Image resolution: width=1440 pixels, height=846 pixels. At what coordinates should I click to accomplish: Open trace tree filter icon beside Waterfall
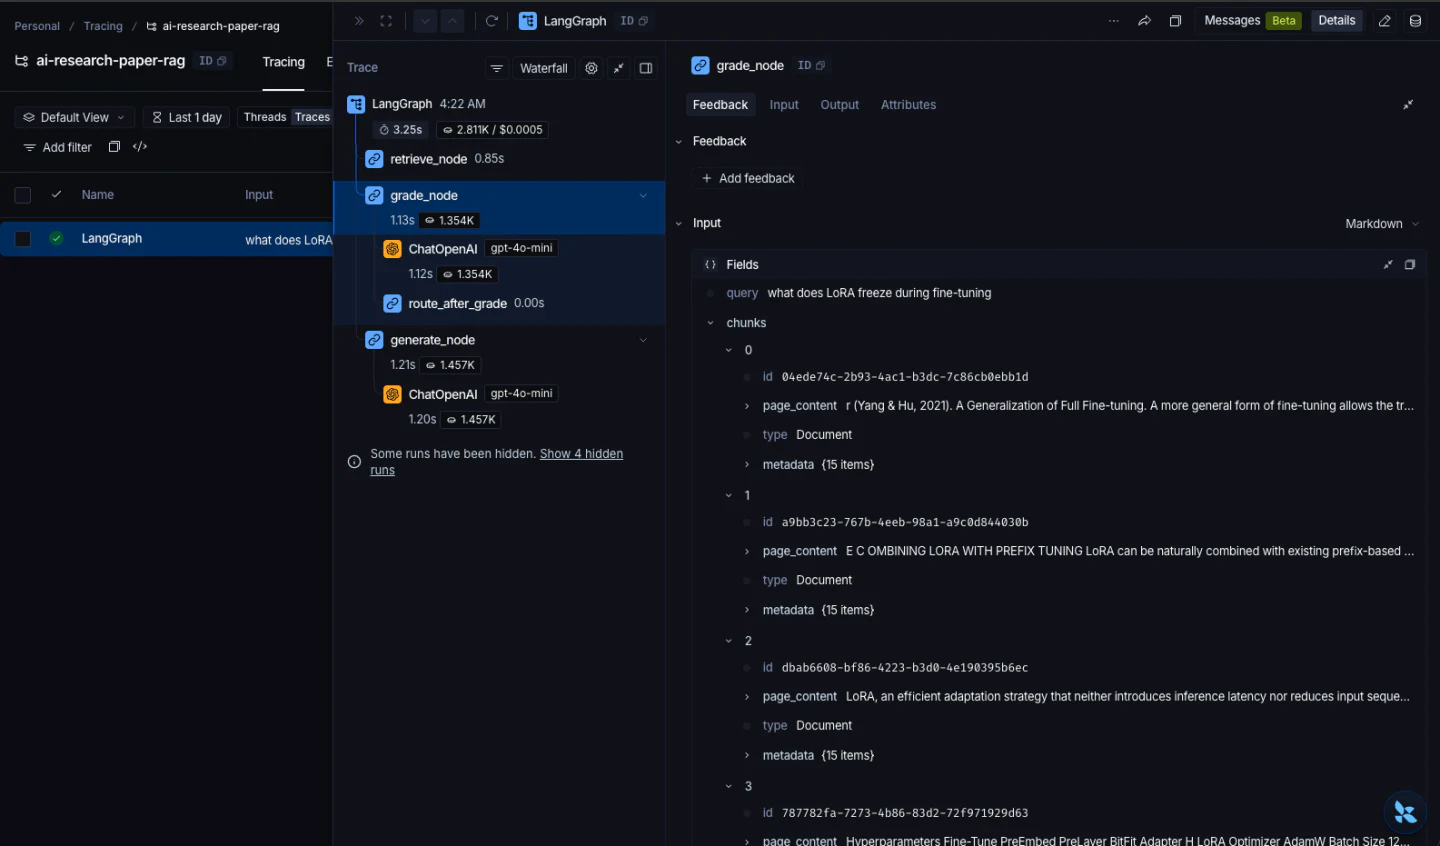click(496, 68)
